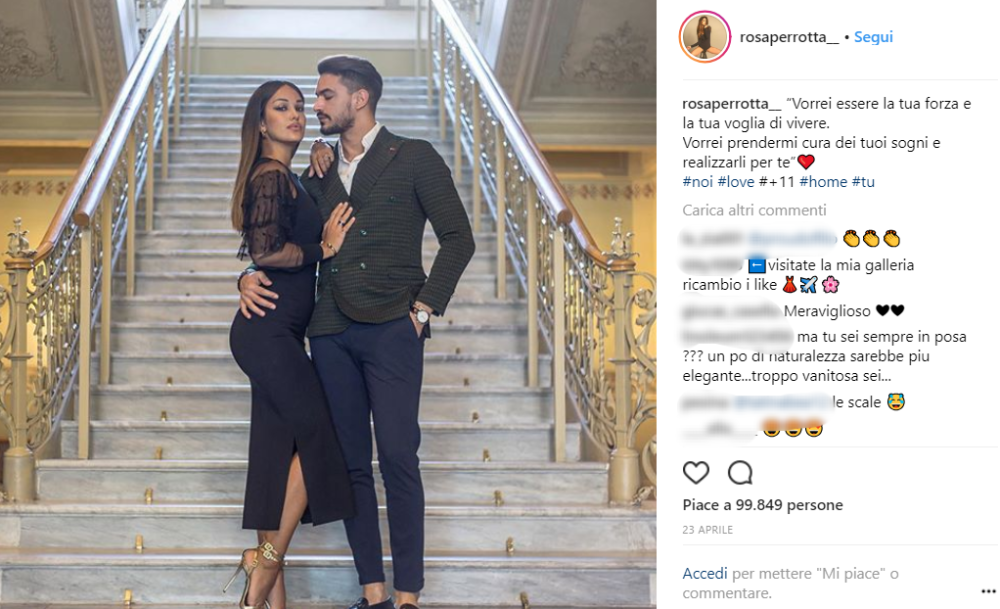Open the #tu hashtag
Image resolution: width=1000 pixels, height=609 pixels.
pyautogui.click(x=863, y=182)
